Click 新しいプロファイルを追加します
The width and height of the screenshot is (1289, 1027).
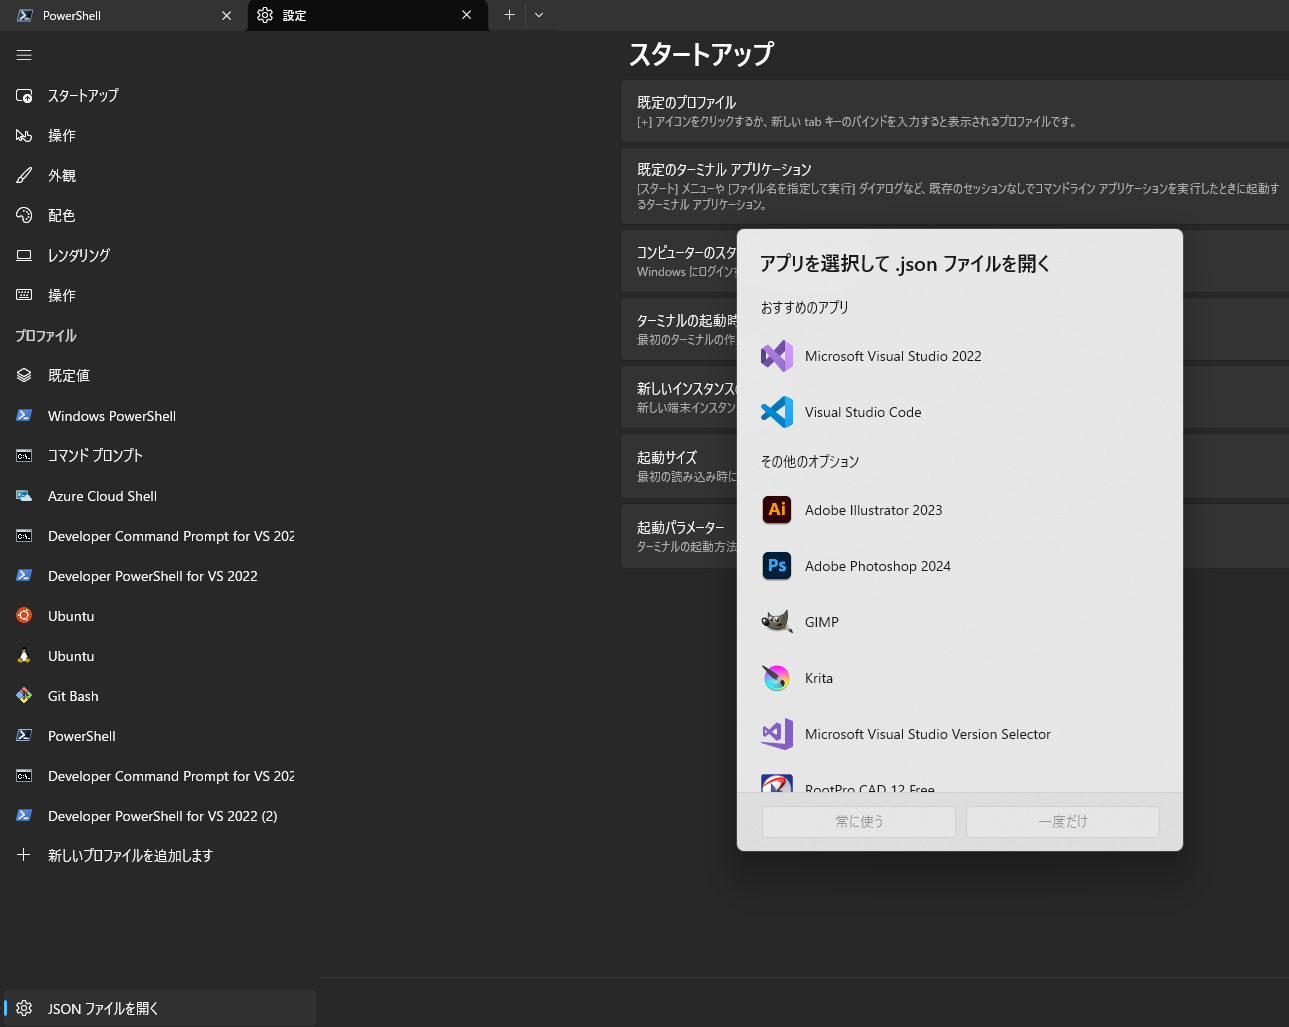point(160,855)
